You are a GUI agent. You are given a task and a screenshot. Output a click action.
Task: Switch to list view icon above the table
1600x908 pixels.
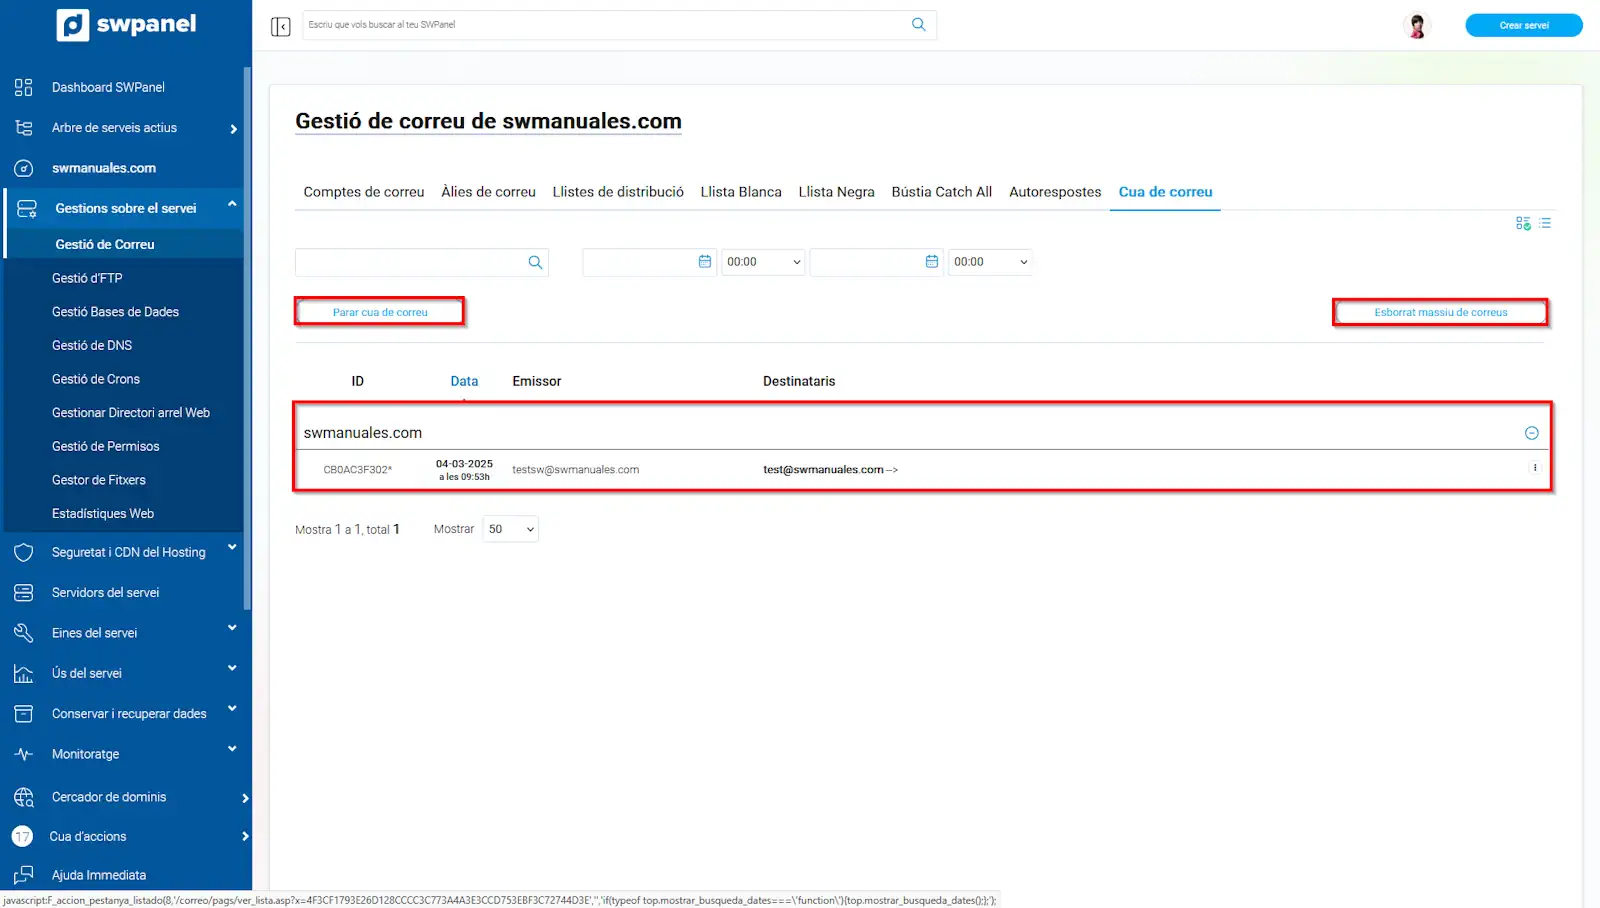coord(1545,223)
